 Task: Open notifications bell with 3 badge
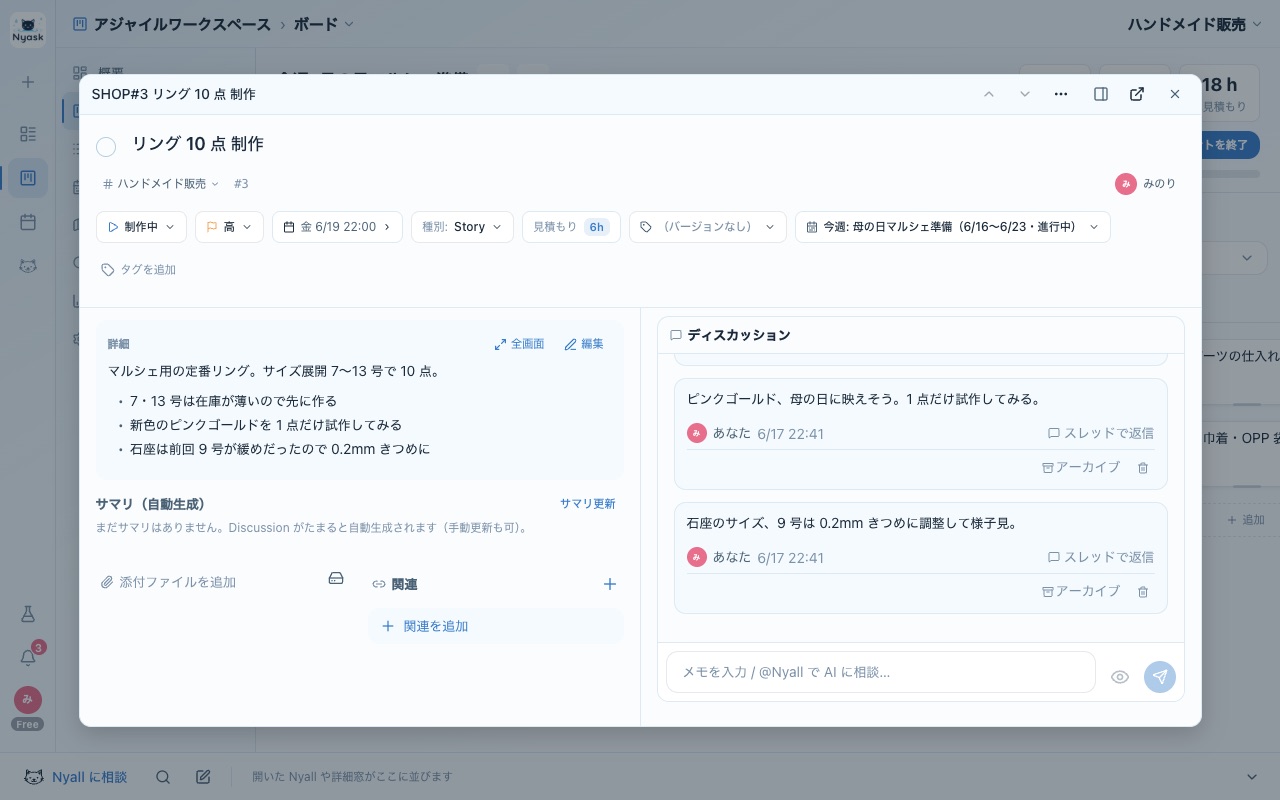(28, 657)
